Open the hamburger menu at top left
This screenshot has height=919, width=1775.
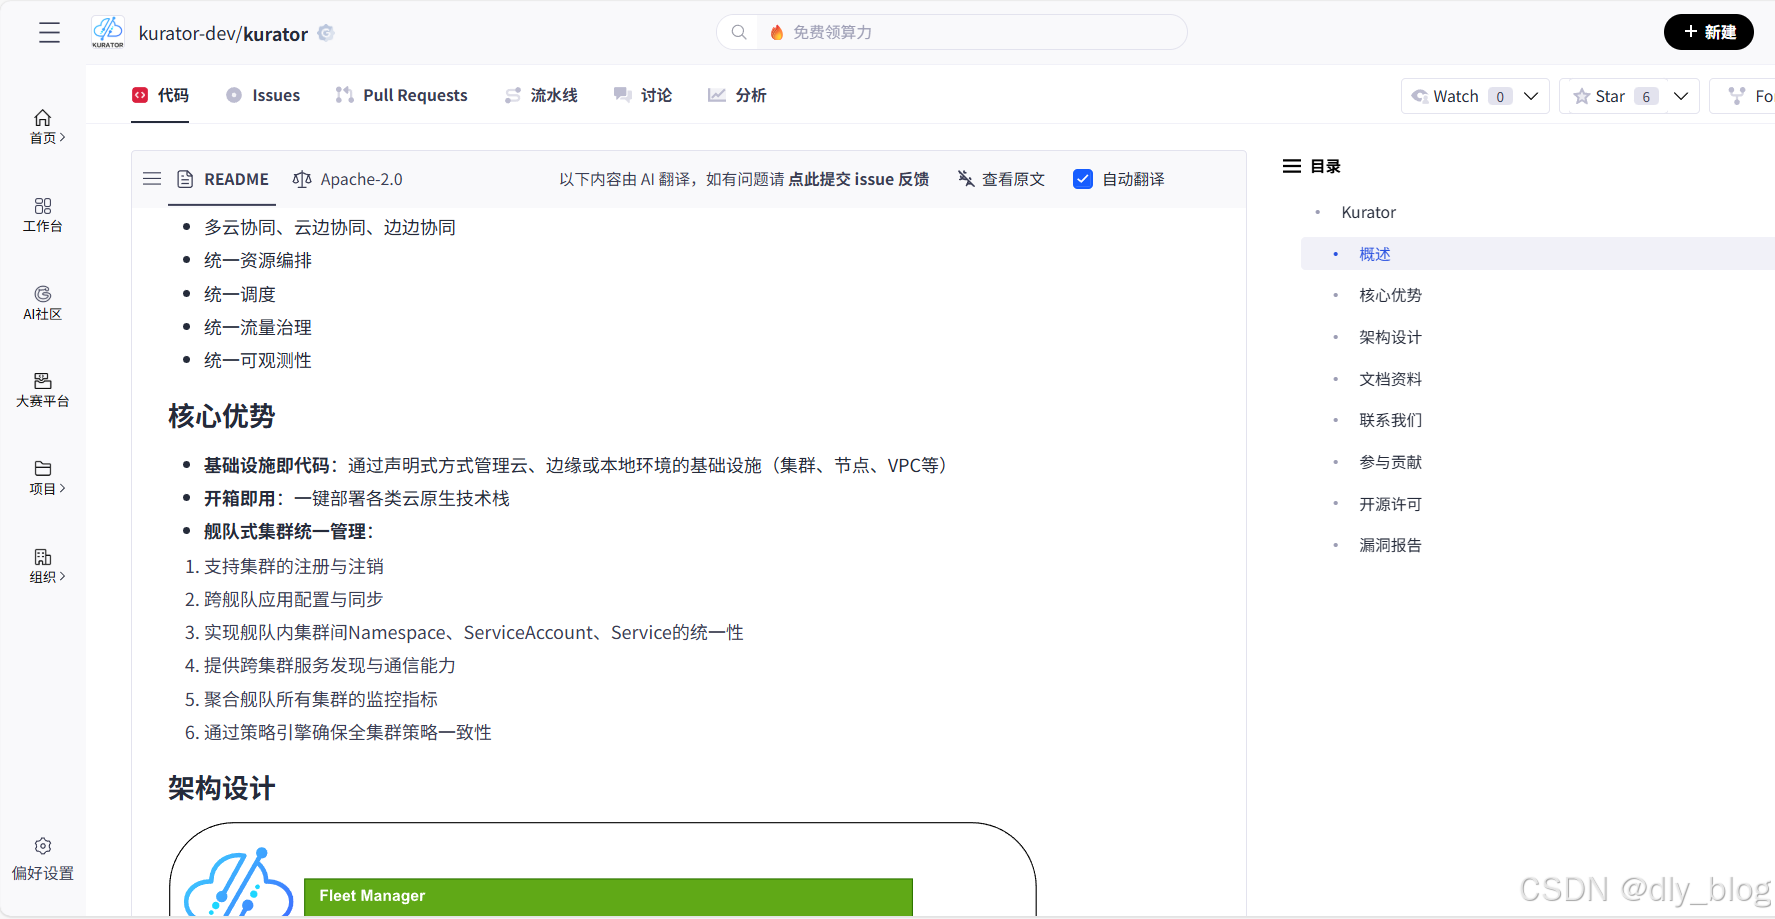point(49,33)
